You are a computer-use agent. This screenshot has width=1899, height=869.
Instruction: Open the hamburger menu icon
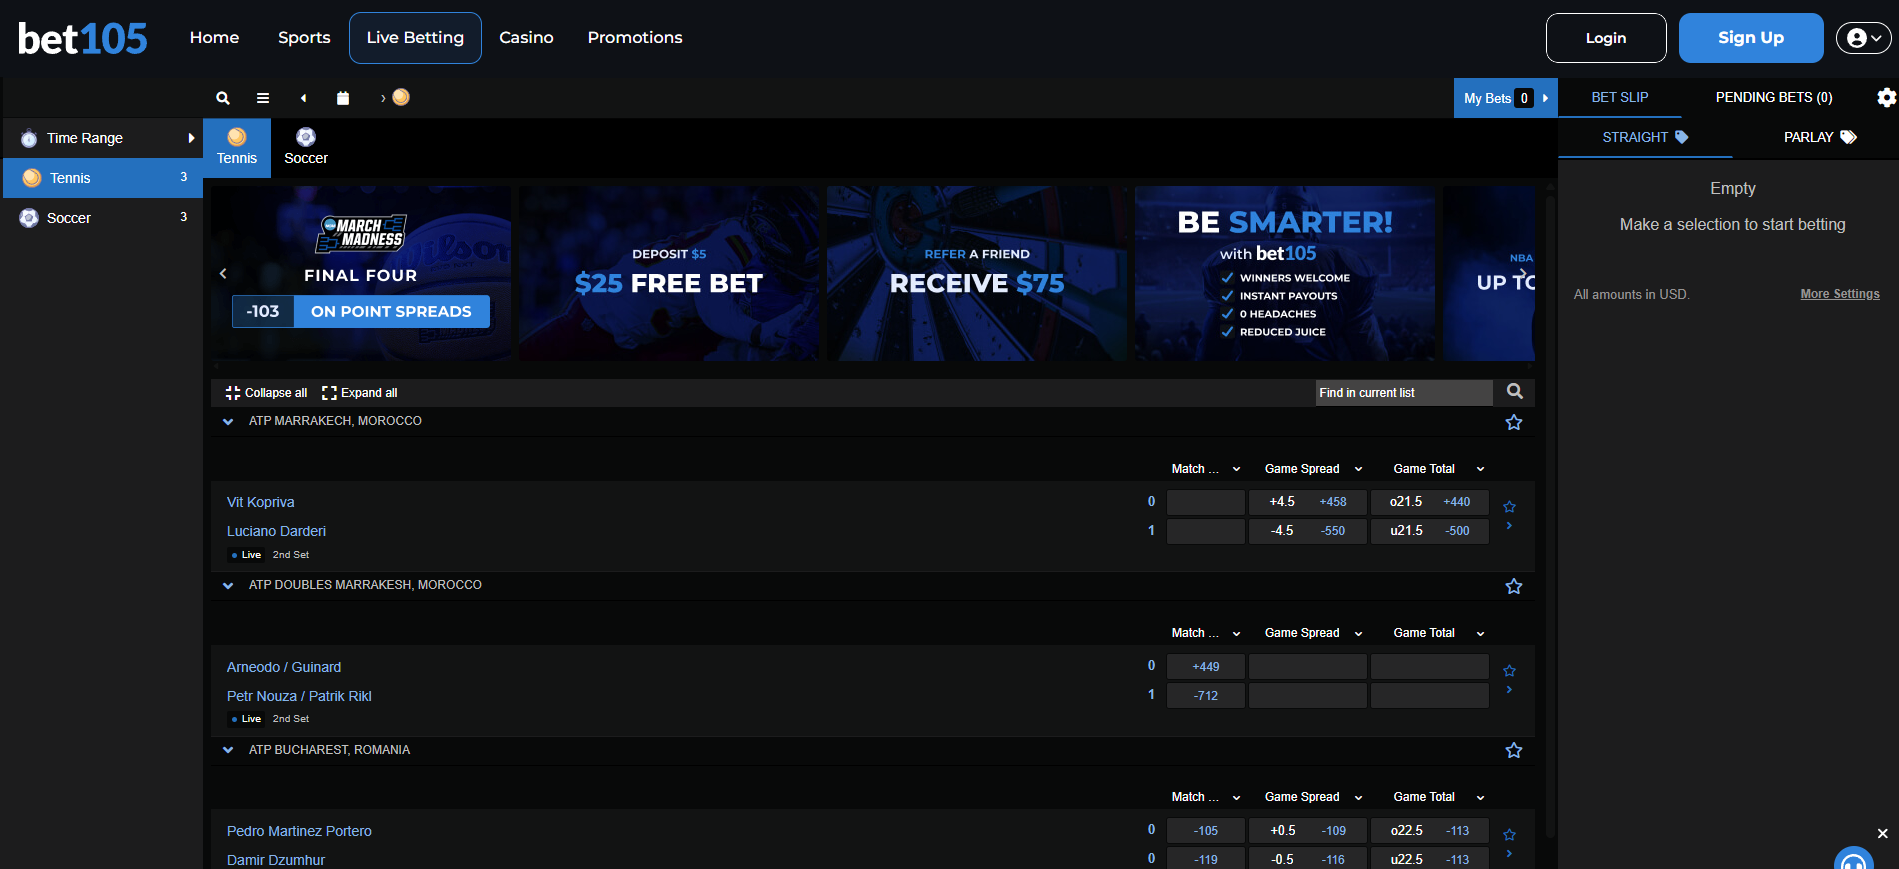263,98
